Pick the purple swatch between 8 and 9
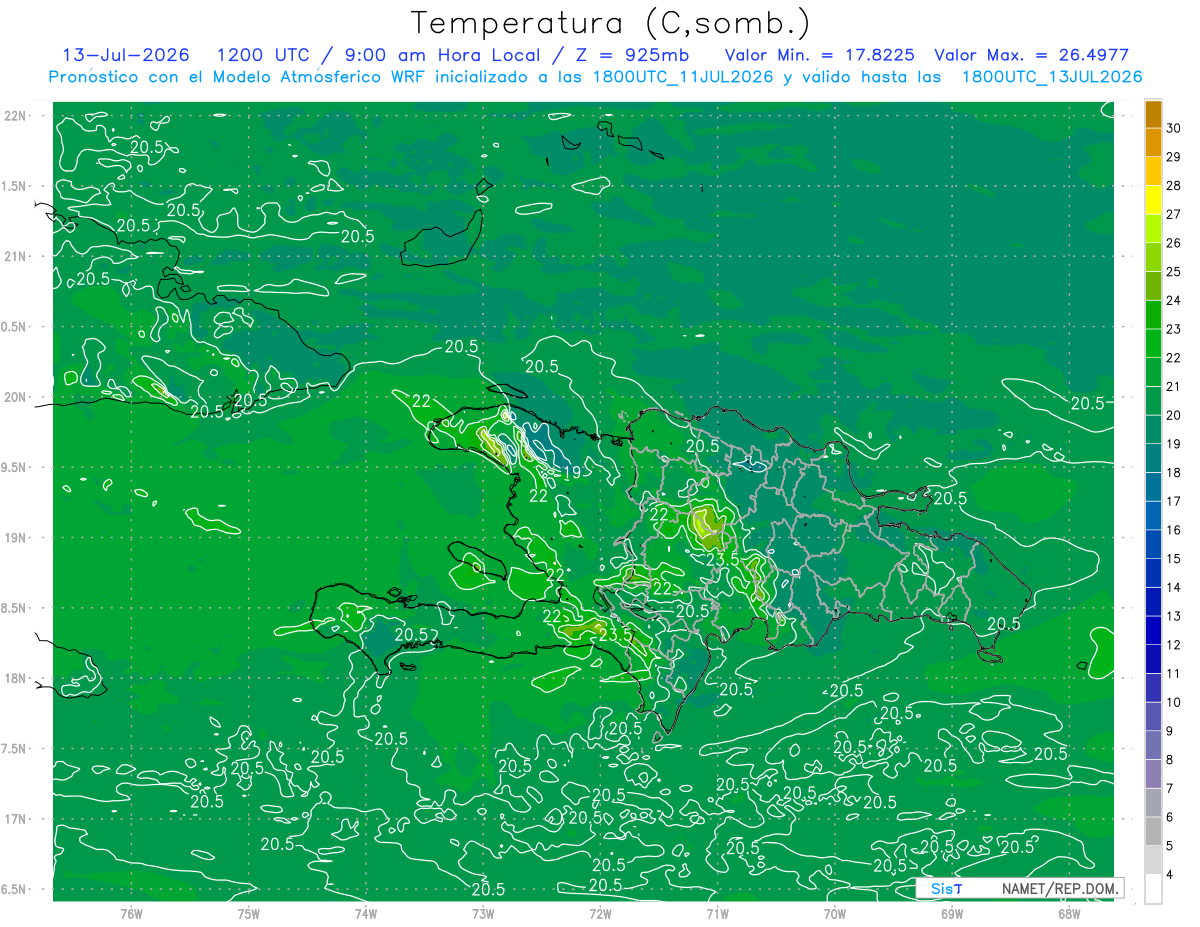 pyautogui.click(x=1153, y=746)
